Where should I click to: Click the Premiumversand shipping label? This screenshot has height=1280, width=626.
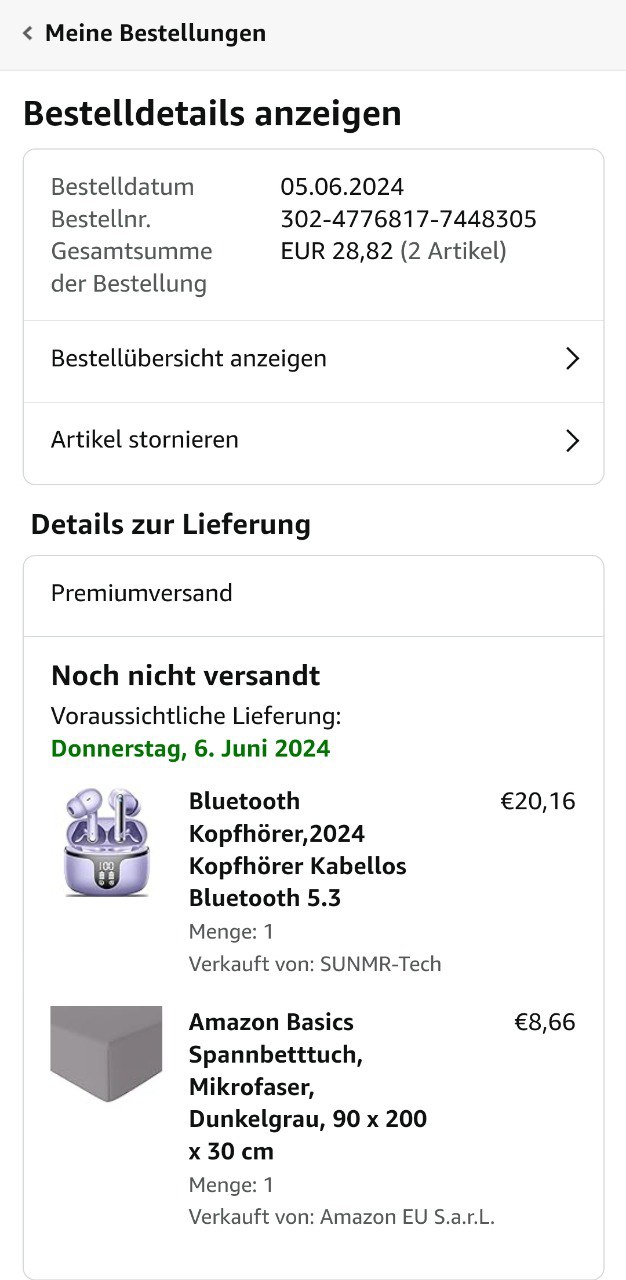(x=142, y=593)
